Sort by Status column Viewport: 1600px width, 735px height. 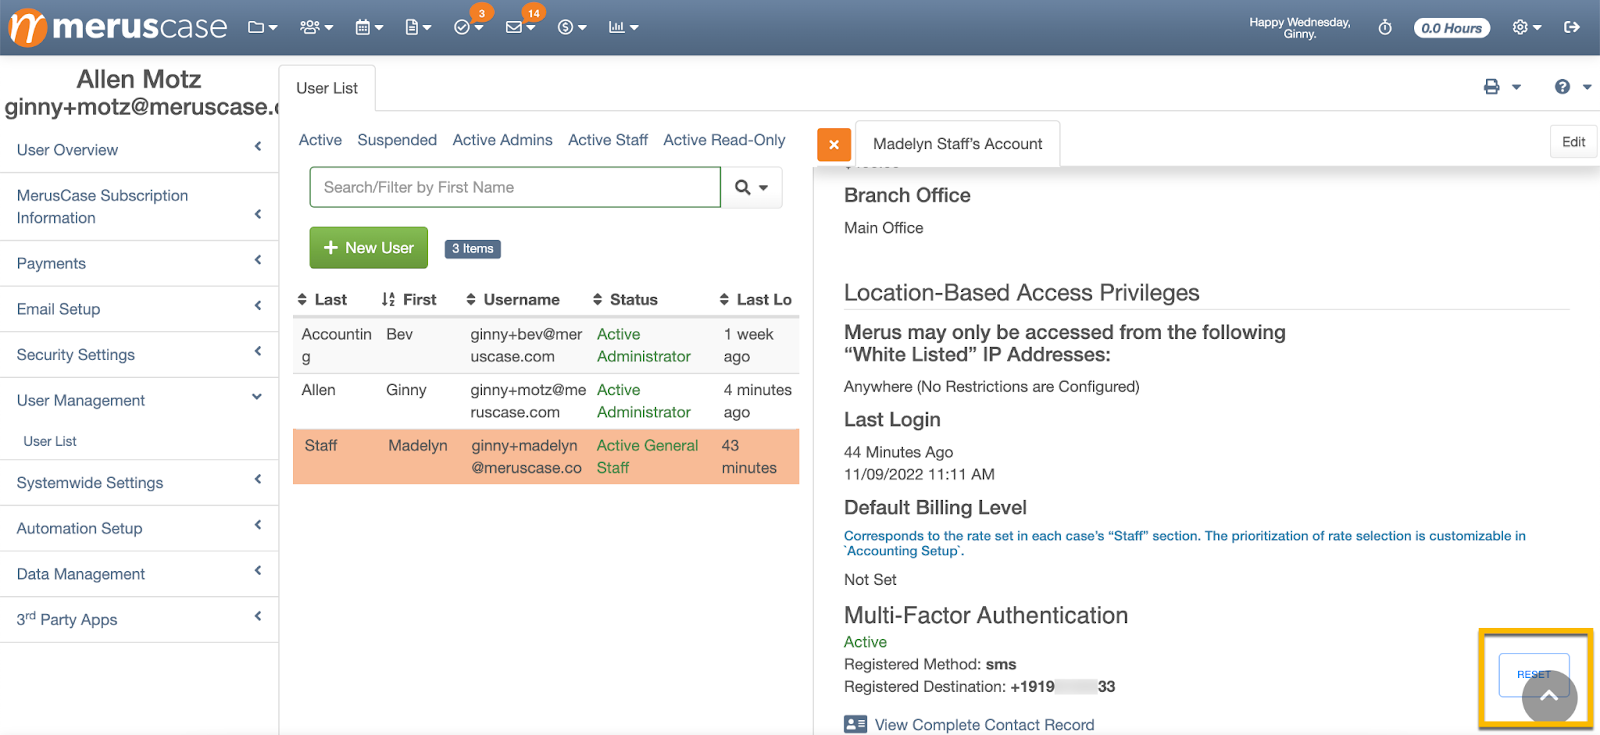point(625,299)
